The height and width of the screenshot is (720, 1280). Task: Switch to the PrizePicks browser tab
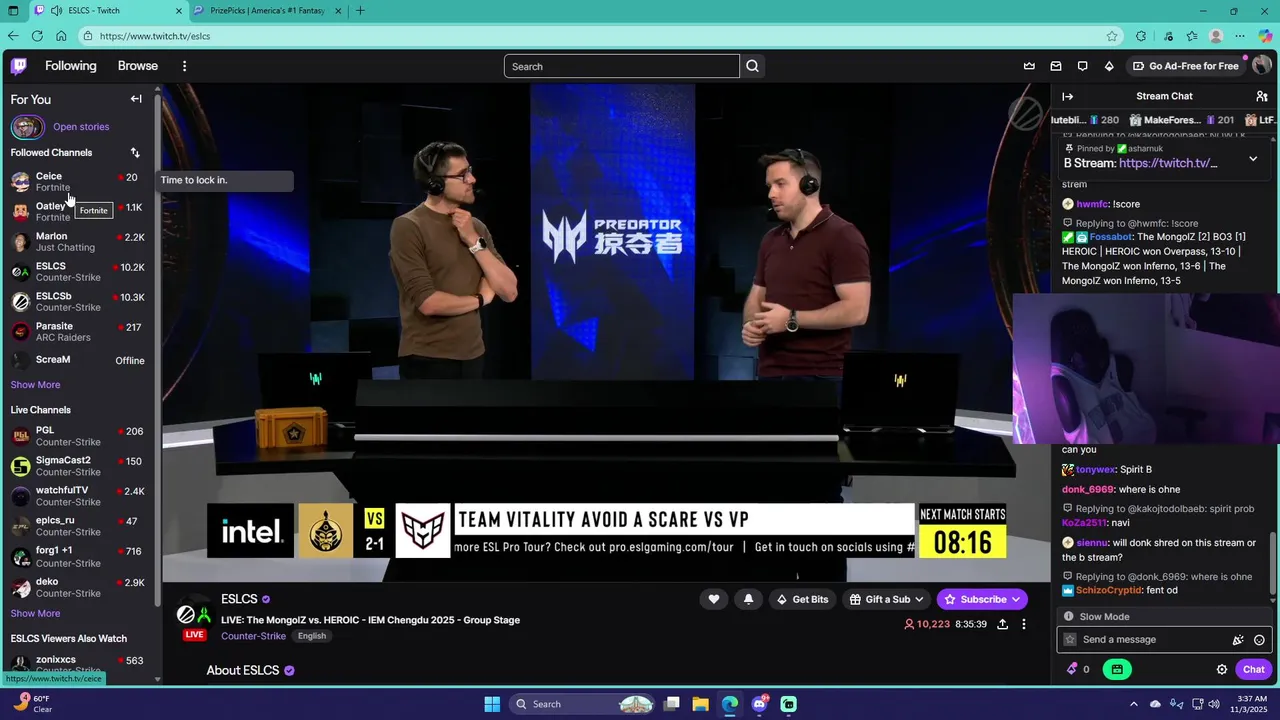(x=268, y=11)
